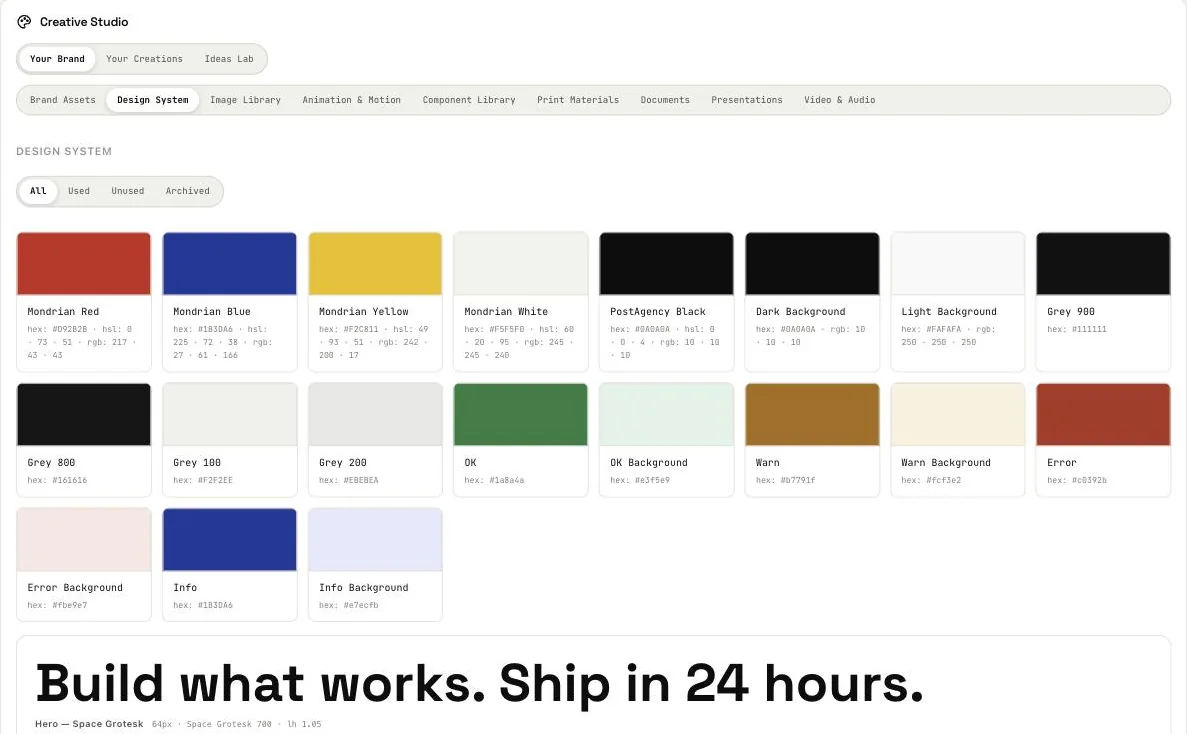Click the Creative Studio palette icon
The width and height of the screenshot is (1187, 734).
[24, 22]
